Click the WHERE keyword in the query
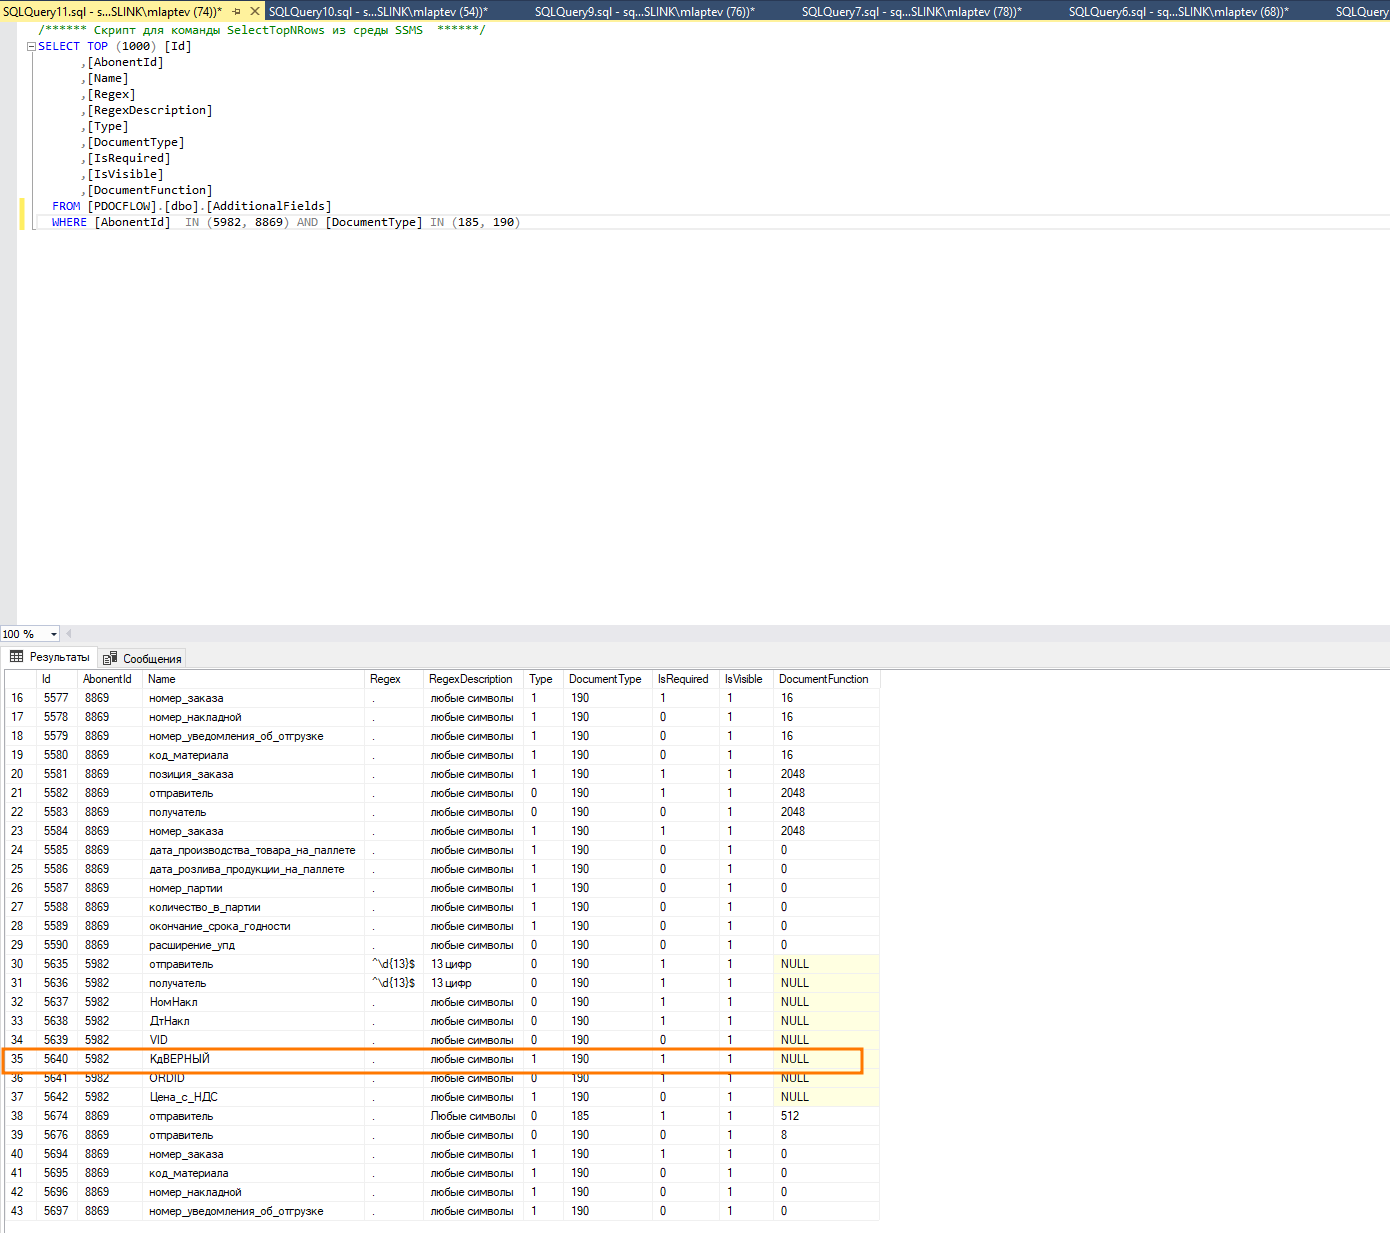This screenshot has width=1390, height=1233. tap(69, 222)
